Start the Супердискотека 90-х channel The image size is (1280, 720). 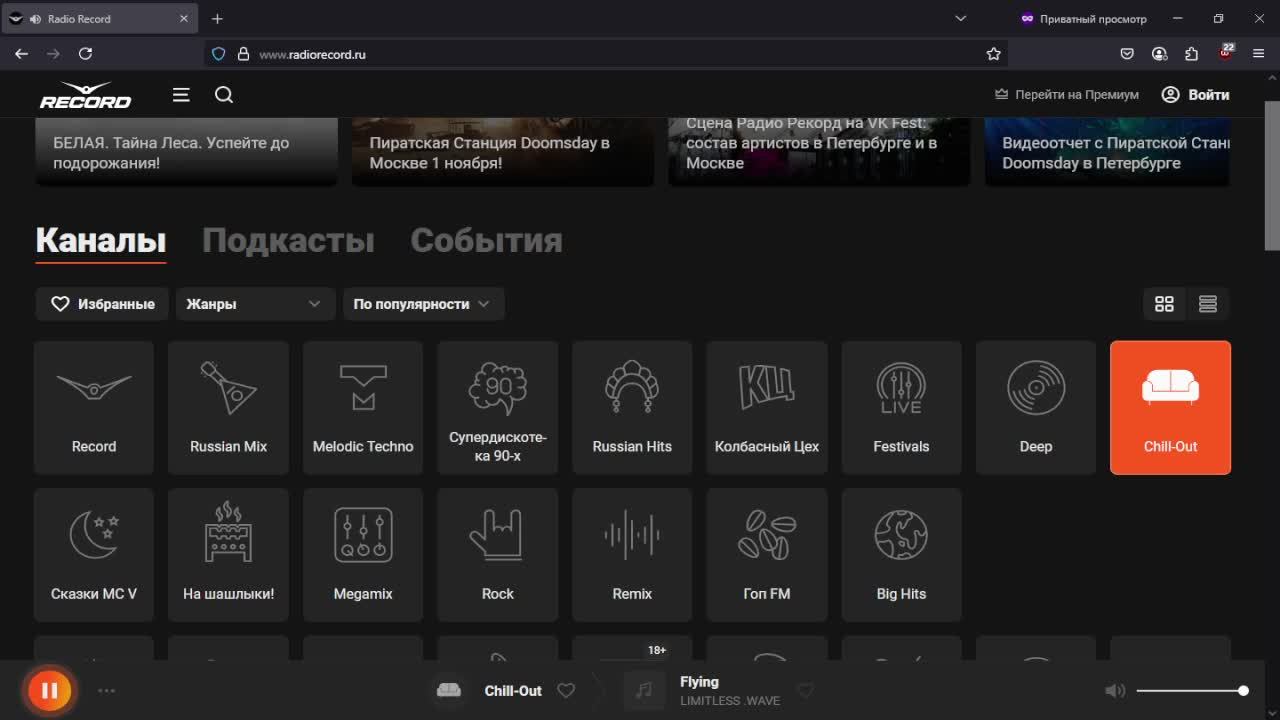click(x=498, y=408)
